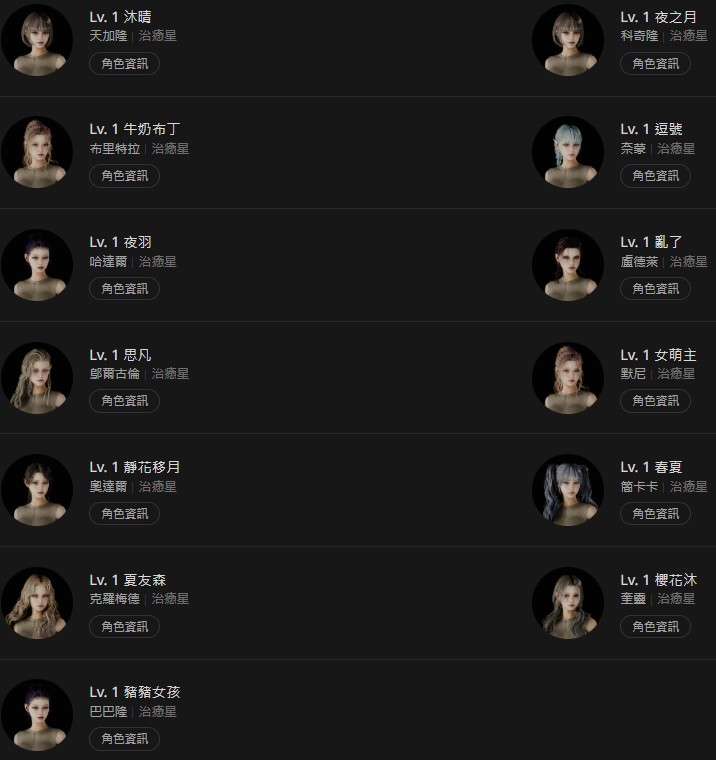716x760 pixels.
Task: Click the purple-haired avatar of 夜羽
Action: pyautogui.click(x=37, y=265)
